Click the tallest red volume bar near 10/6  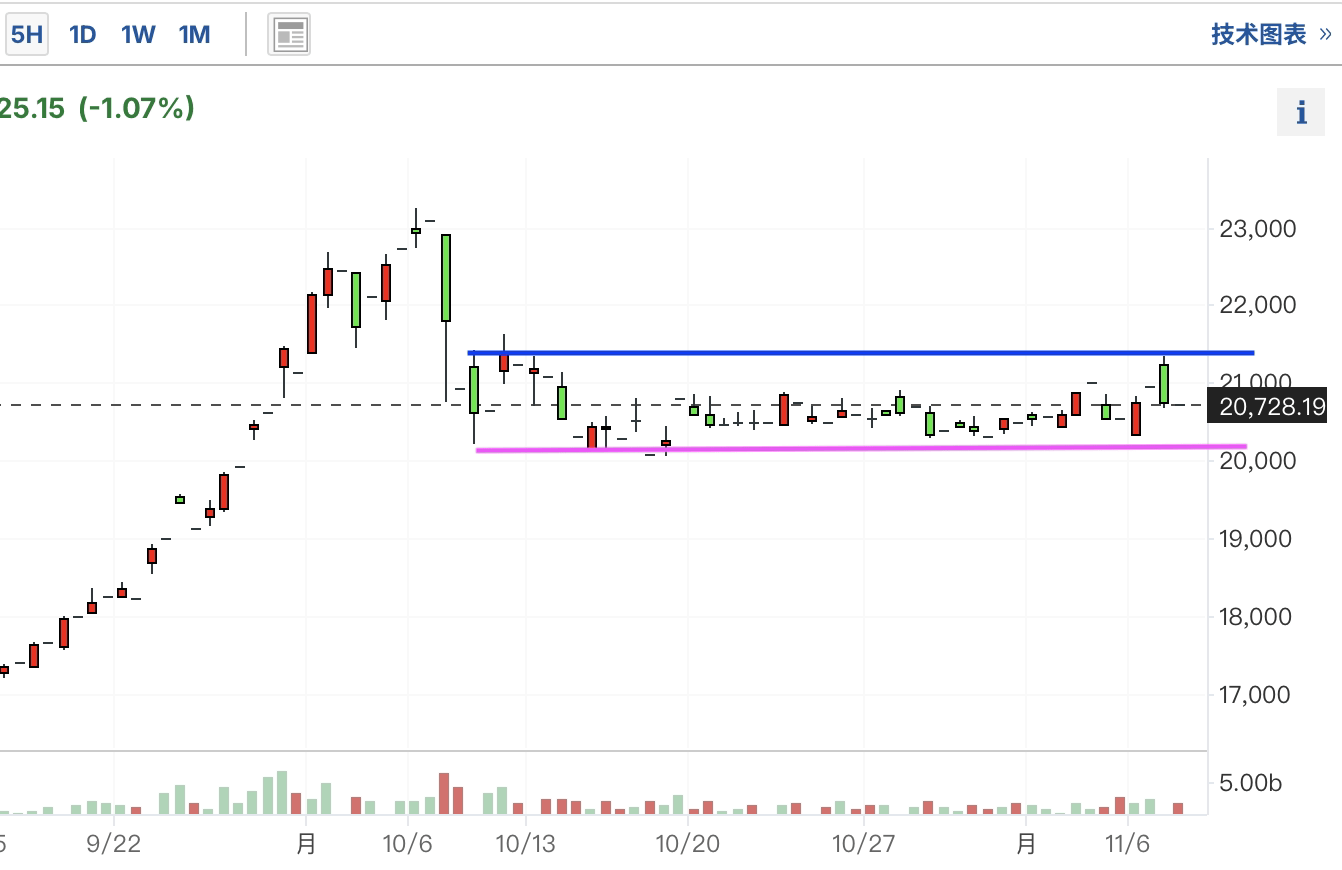pos(444,793)
